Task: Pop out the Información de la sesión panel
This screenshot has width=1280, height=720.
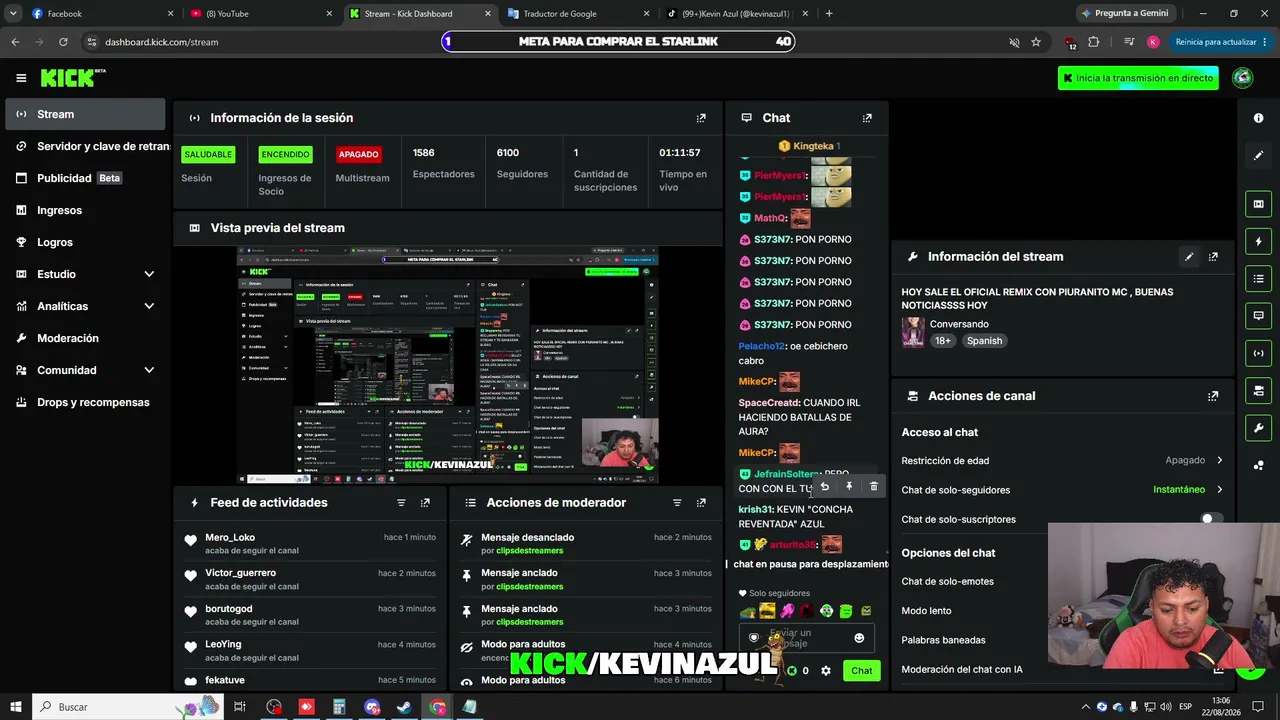Action: (x=701, y=118)
